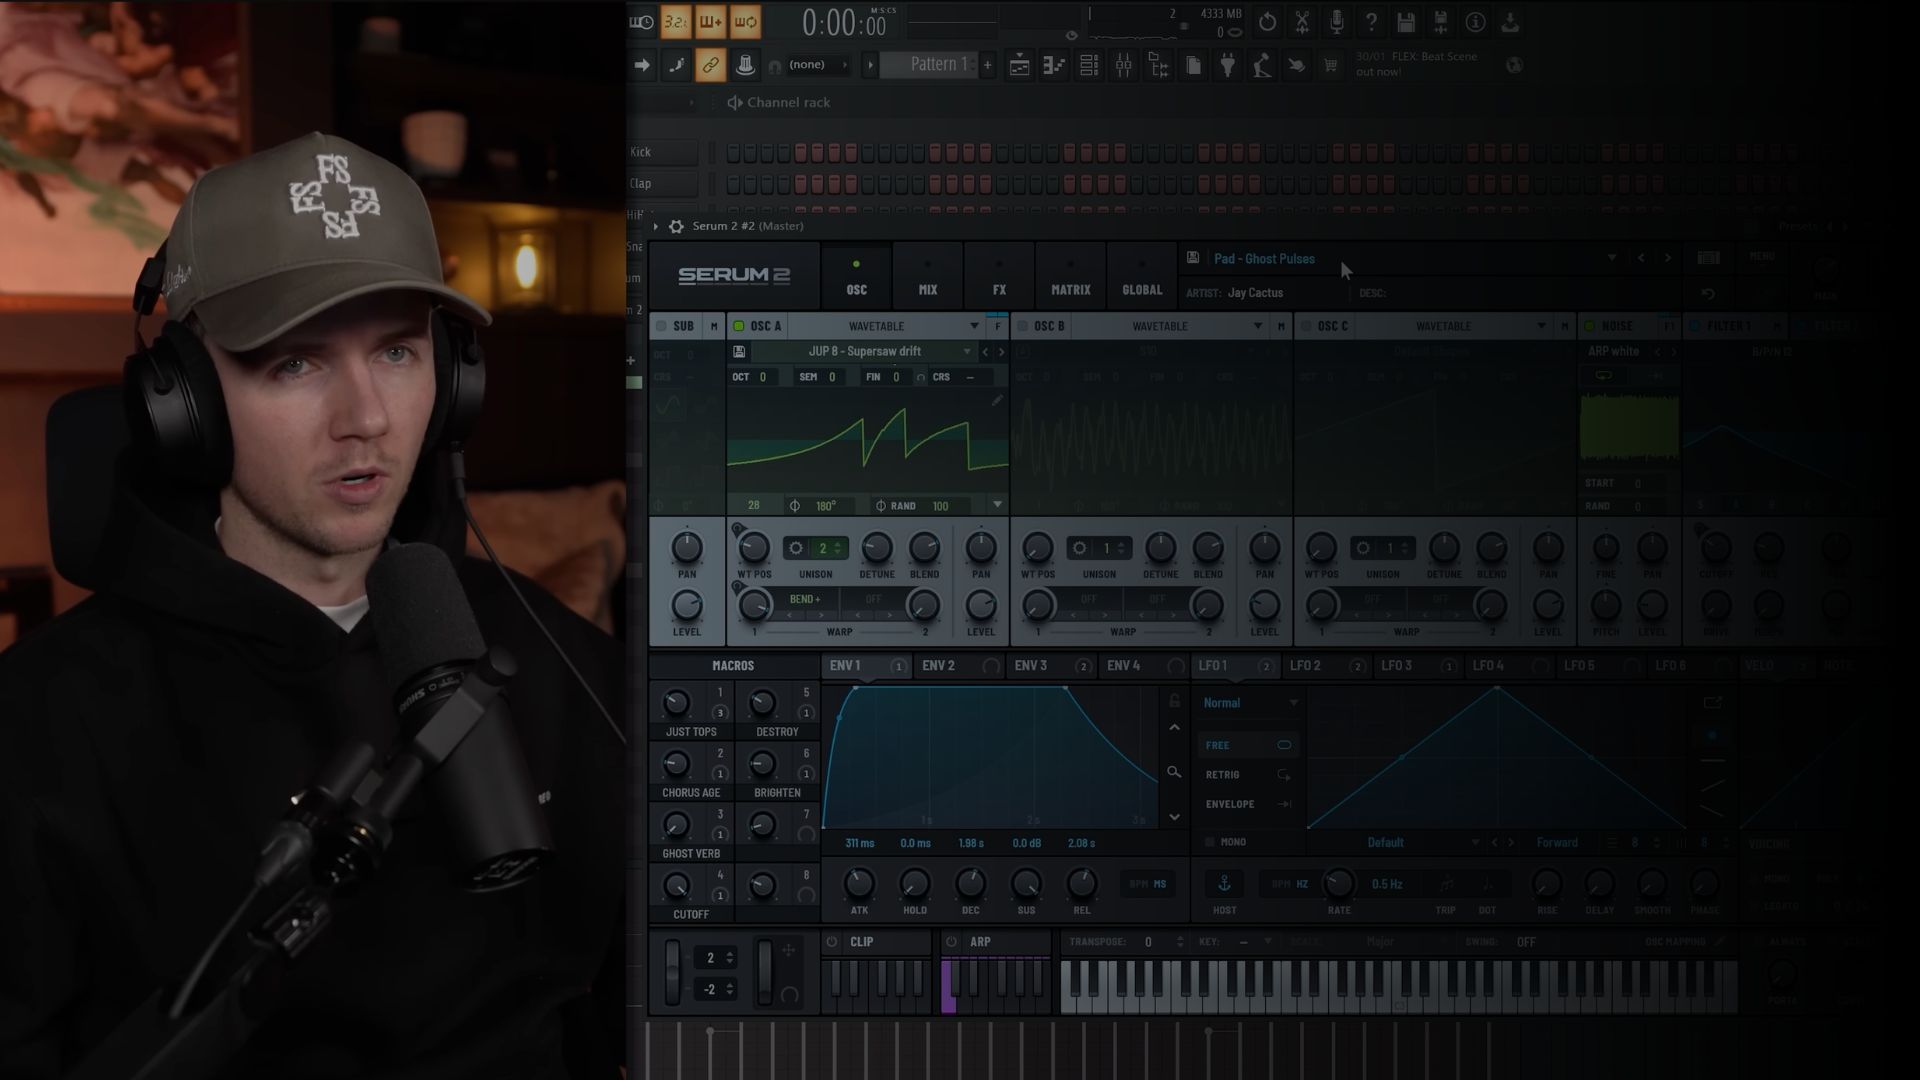
Task: Open the Channel rack toolbar icon
Action: [1089, 66]
